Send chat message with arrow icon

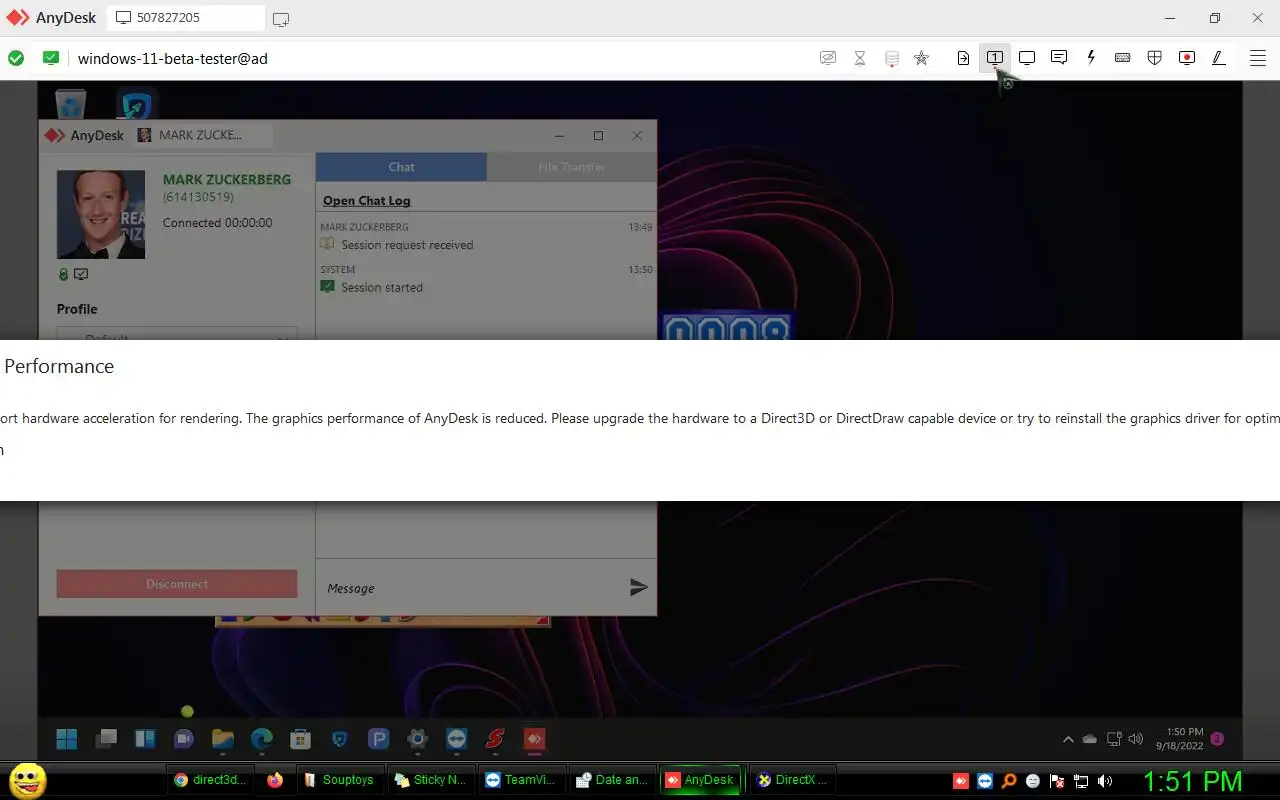[638, 588]
